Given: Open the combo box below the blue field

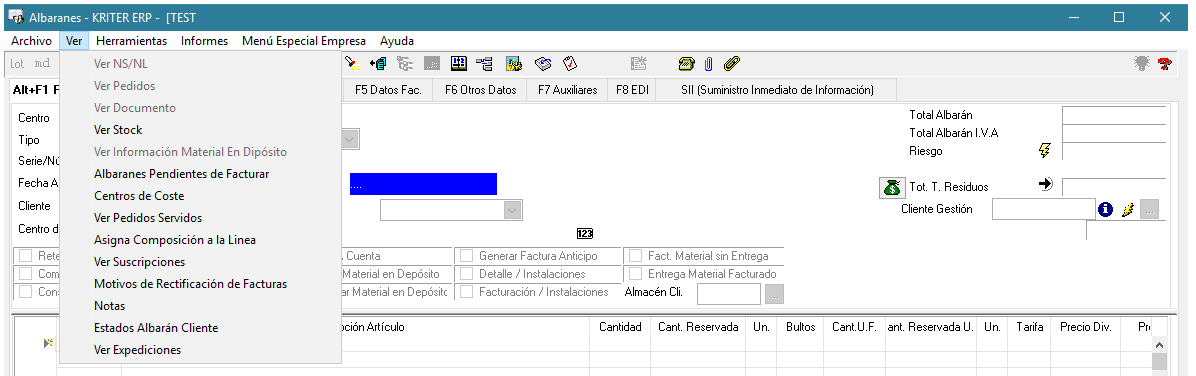Looking at the screenshot, I should click(452, 210).
